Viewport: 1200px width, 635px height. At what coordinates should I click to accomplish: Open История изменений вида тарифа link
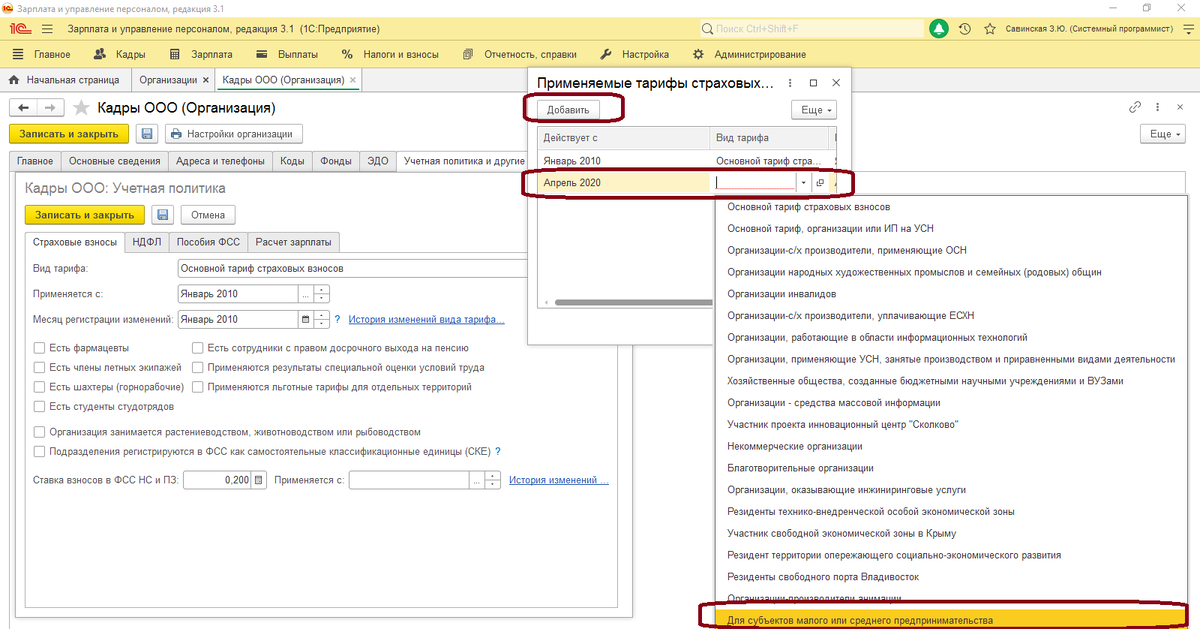[x=427, y=320]
